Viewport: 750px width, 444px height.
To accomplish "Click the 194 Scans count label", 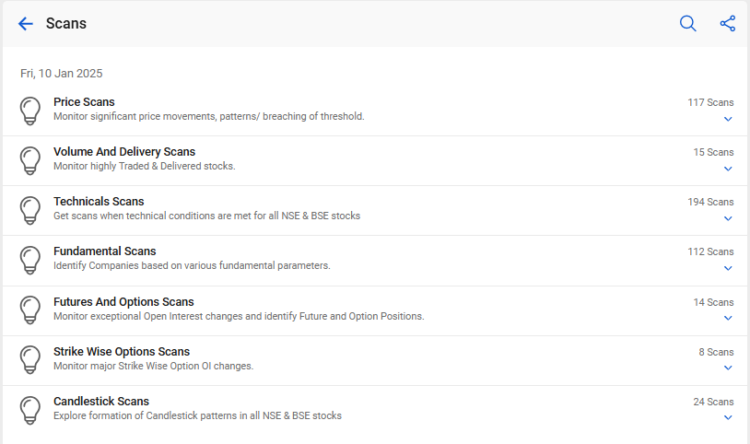I will point(710,202).
